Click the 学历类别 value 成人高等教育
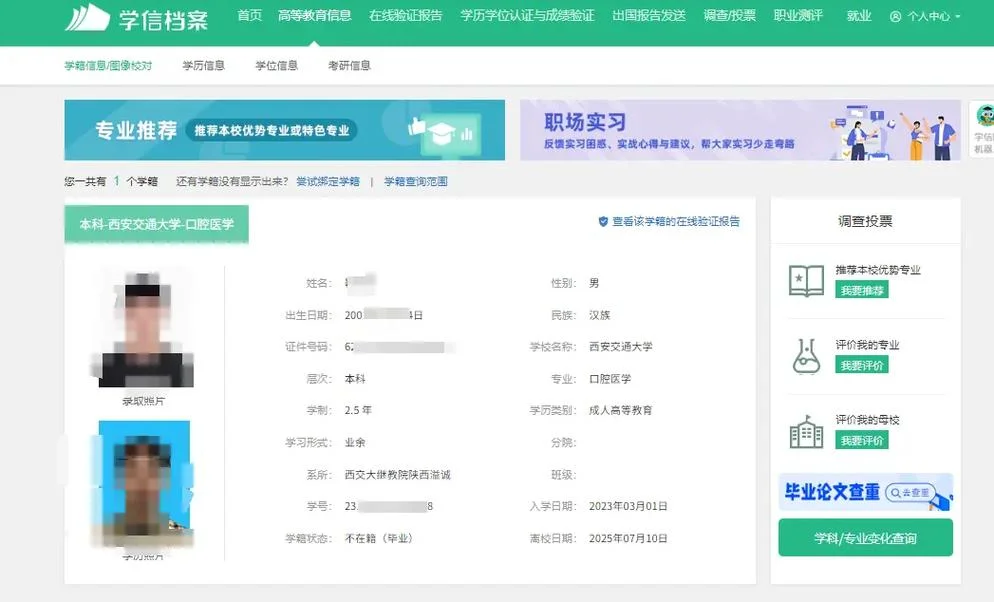This screenshot has width=994, height=602. pyautogui.click(x=621, y=410)
